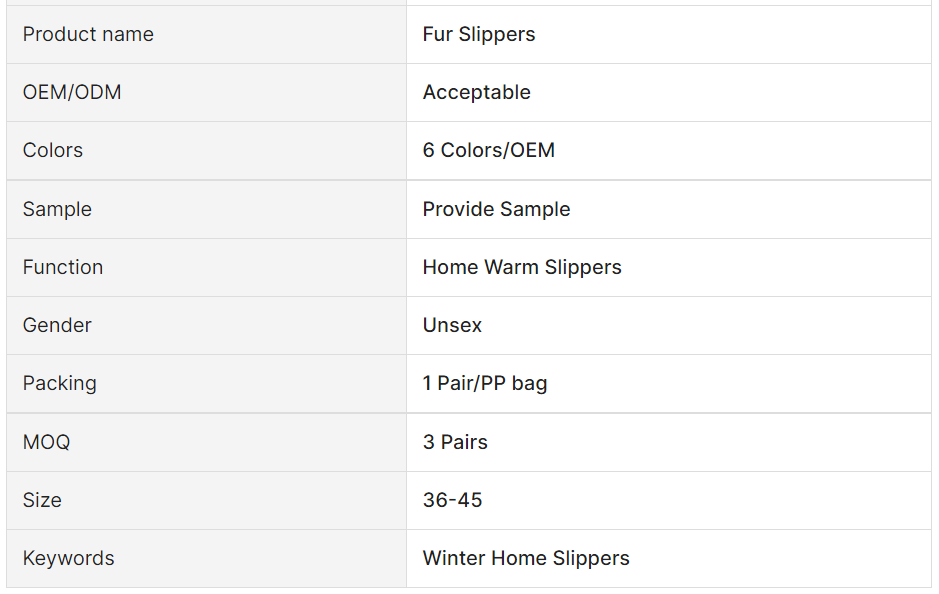This screenshot has height=594, width=939.
Task: Select the 'Unsex' gender value
Action: coord(452,325)
